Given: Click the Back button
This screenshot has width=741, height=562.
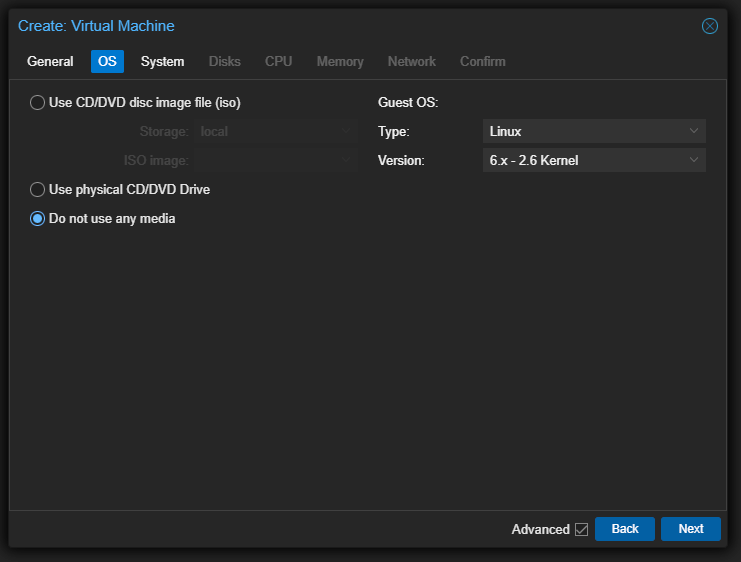Looking at the screenshot, I should click(624, 528).
